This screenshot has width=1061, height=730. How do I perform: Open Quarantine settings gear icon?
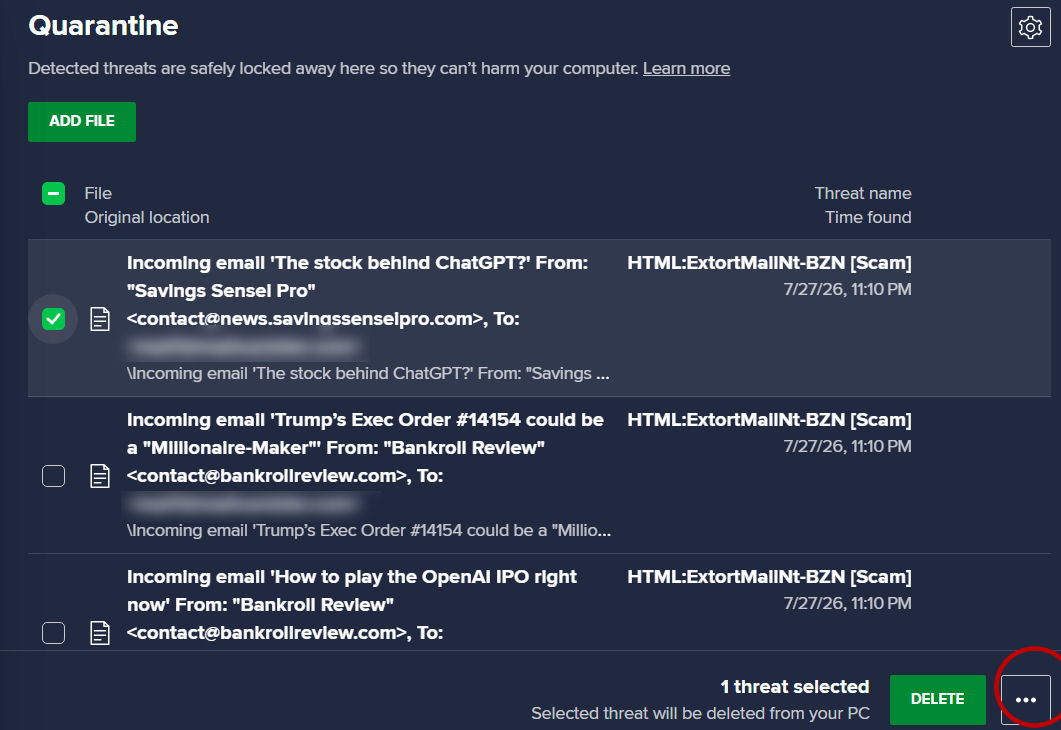(1030, 27)
